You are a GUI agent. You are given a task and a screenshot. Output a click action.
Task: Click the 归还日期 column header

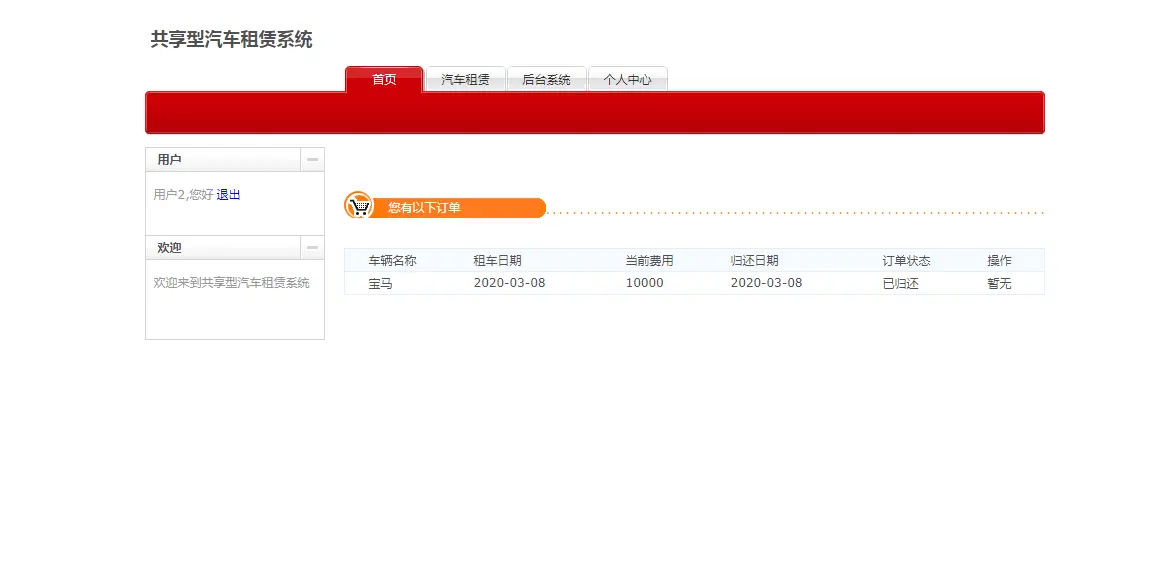(755, 261)
